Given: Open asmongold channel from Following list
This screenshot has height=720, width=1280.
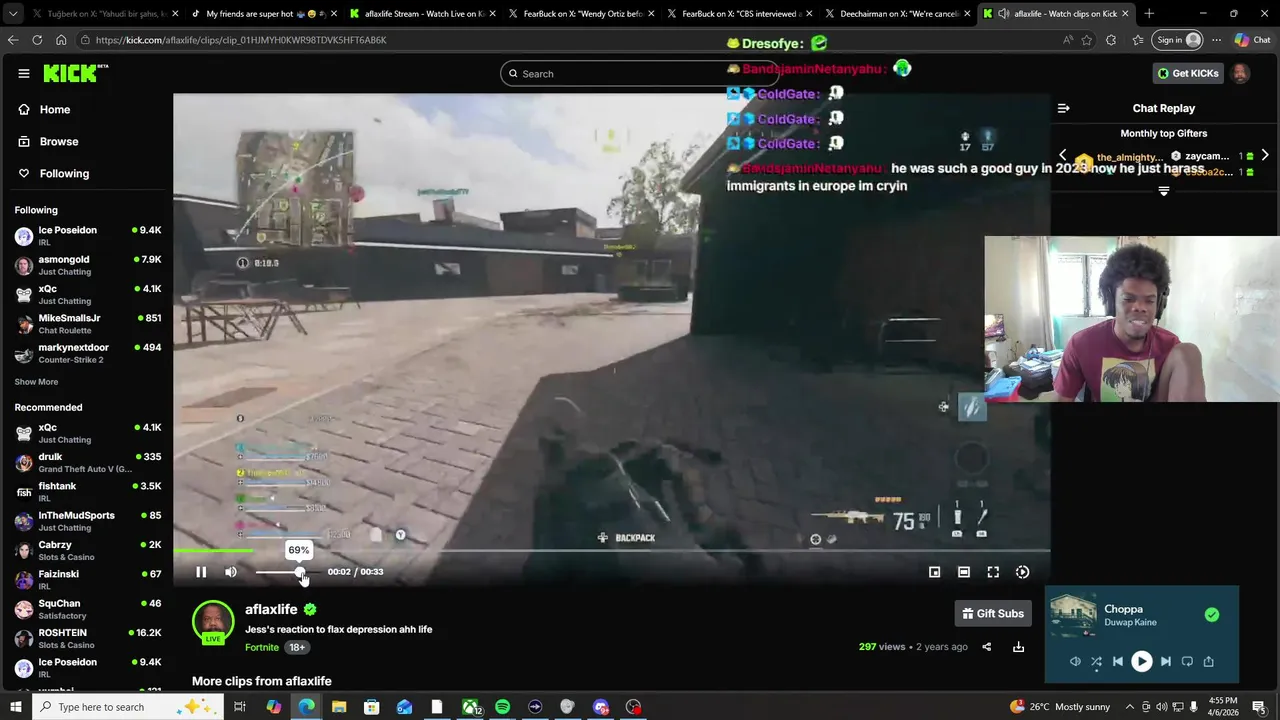Looking at the screenshot, I should (x=87, y=265).
